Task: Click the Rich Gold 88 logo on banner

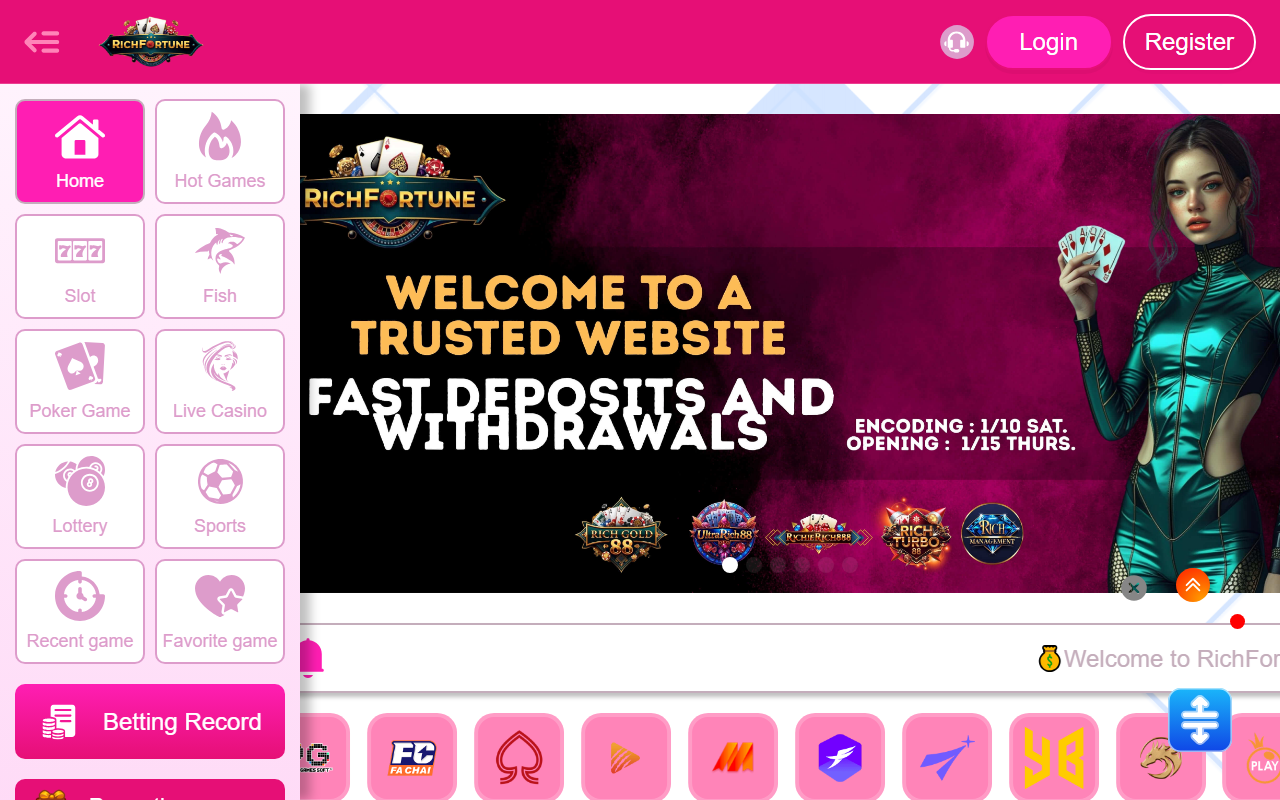Action: [x=621, y=535]
